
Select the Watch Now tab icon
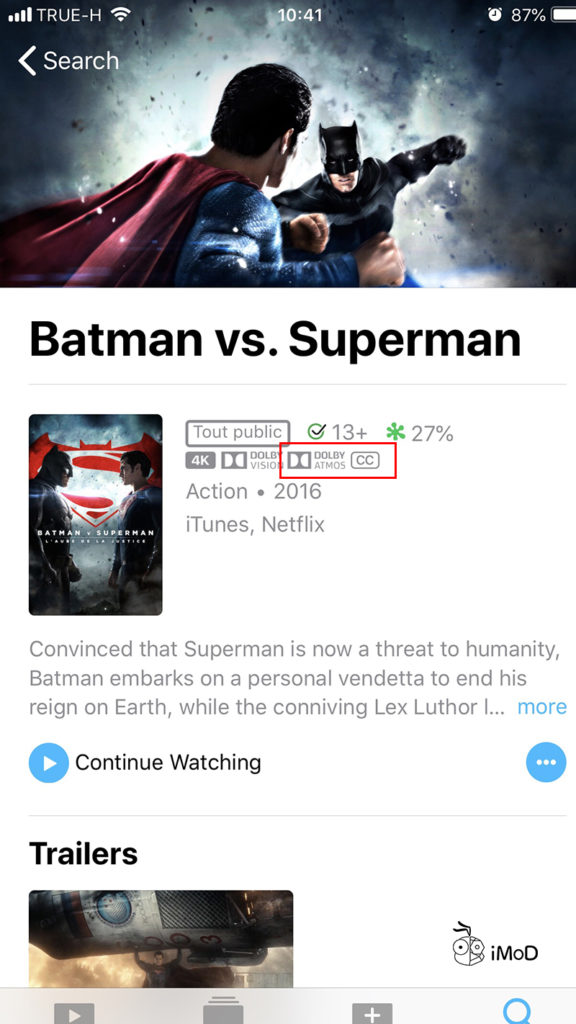pyautogui.click(x=72, y=1013)
